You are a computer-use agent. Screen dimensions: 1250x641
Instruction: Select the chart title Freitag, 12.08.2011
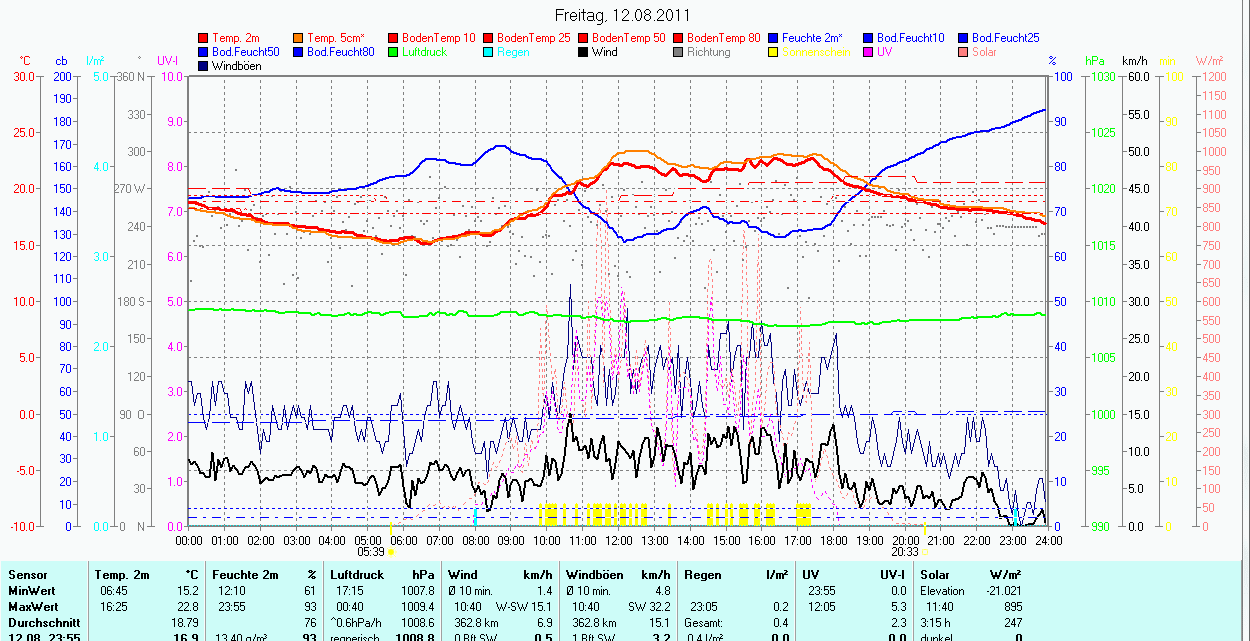point(622,16)
